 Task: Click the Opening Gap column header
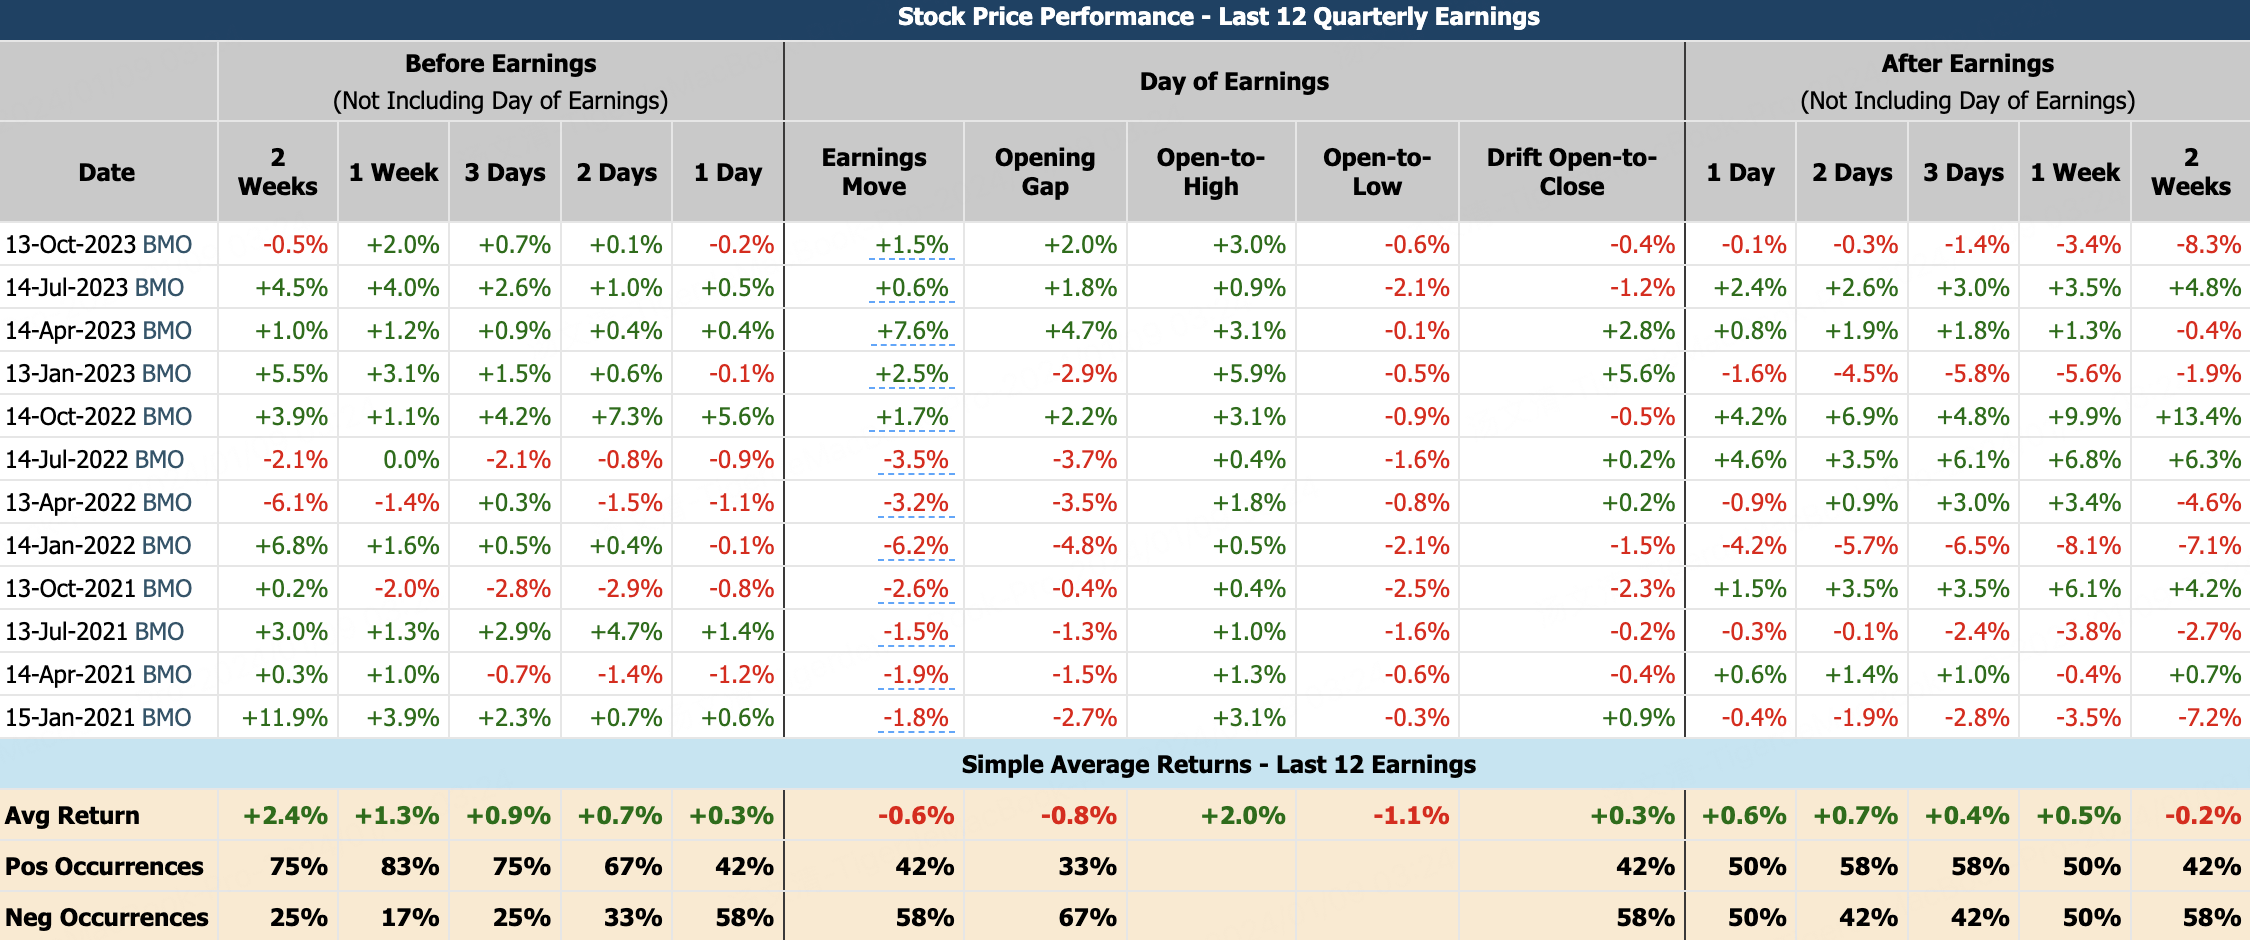click(x=1045, y=172)
